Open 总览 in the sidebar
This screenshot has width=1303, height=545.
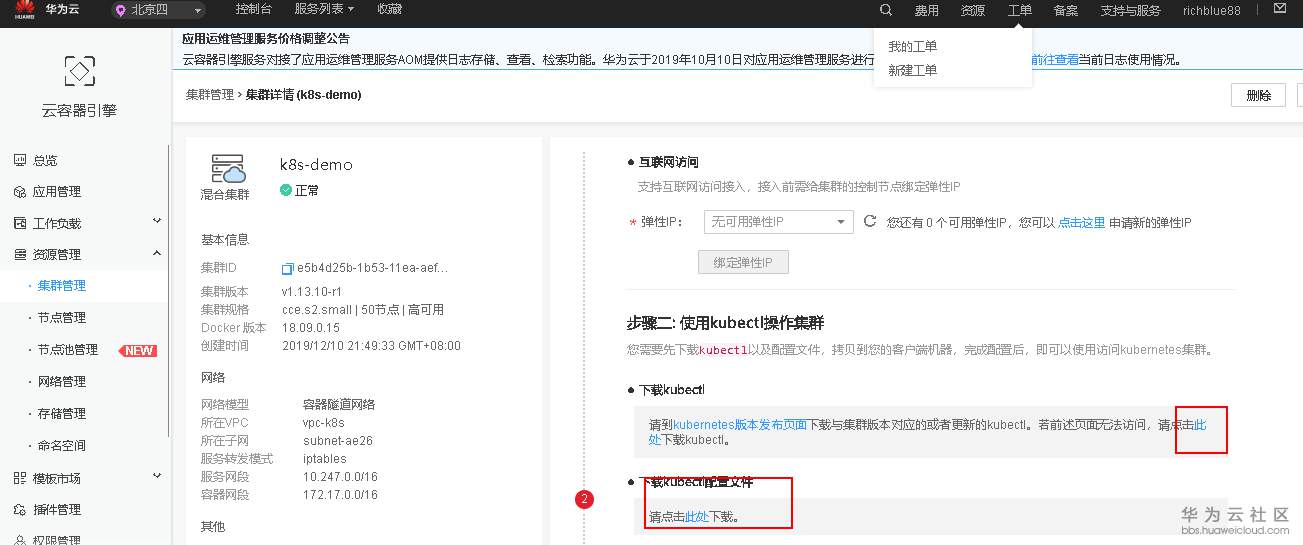click(46, 160)
